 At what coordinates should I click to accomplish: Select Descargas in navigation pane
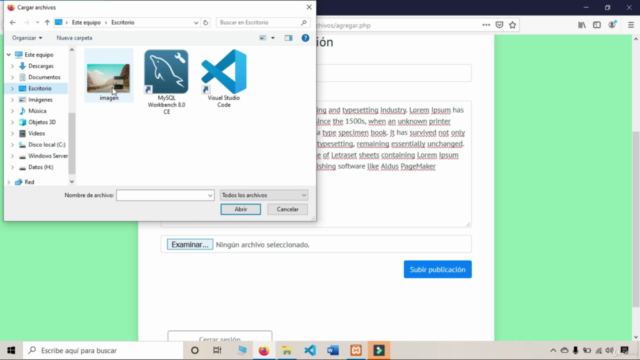click(40, 66)
